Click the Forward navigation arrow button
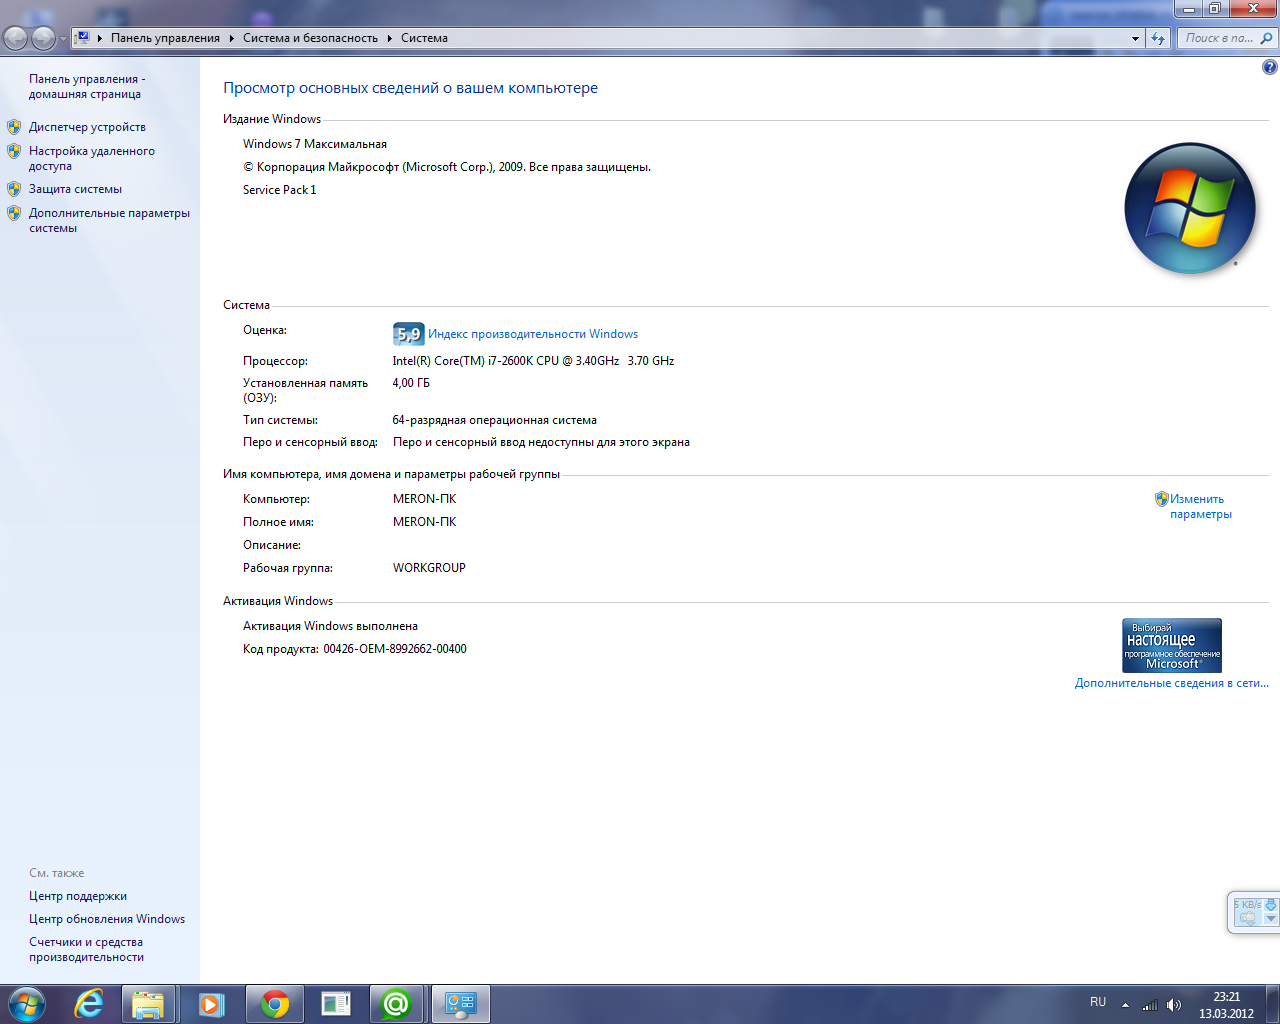 point(43,38)
